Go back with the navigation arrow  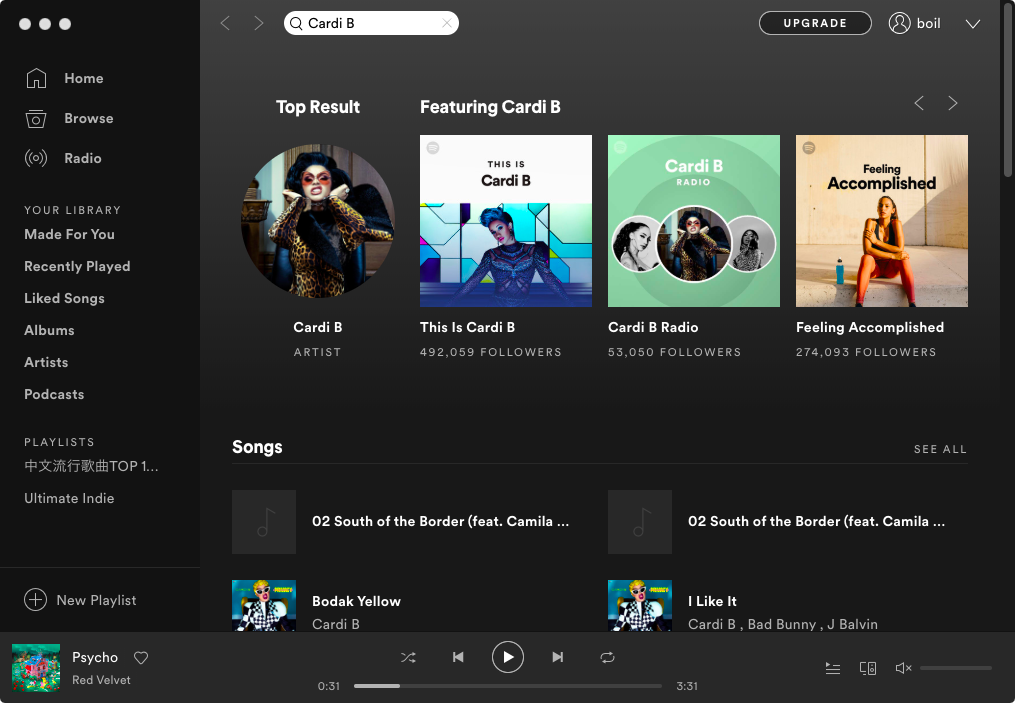coord(225,23)
